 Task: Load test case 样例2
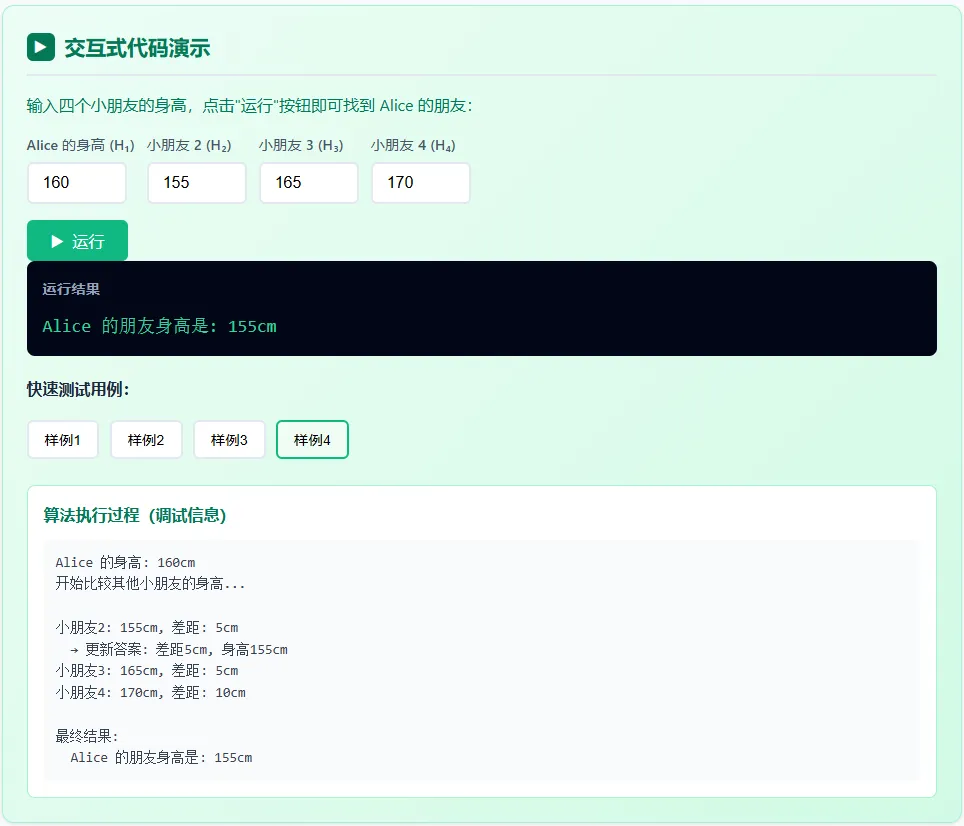146,439
